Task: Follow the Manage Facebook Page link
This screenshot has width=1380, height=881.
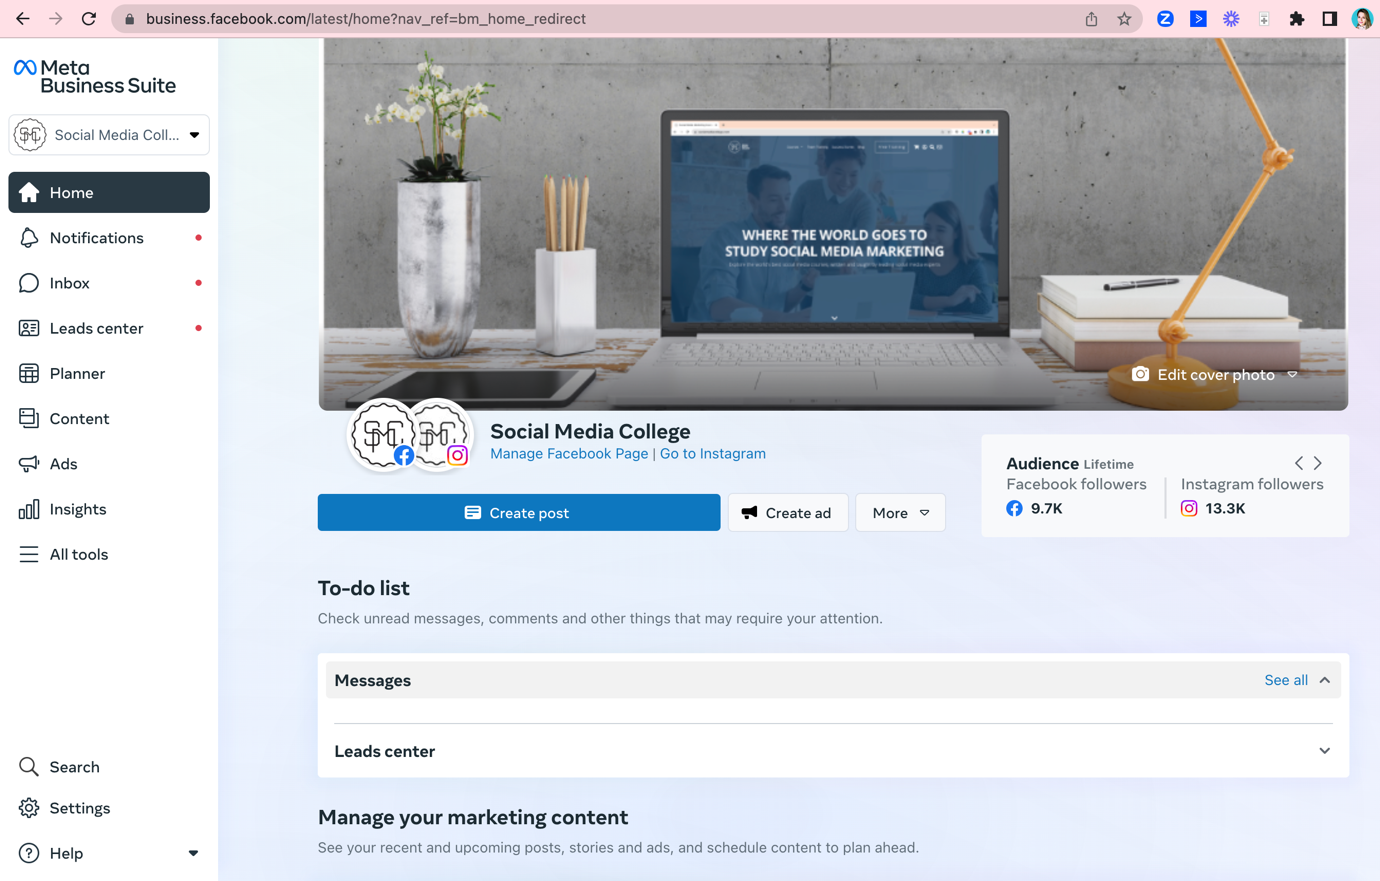Action: 569,453
